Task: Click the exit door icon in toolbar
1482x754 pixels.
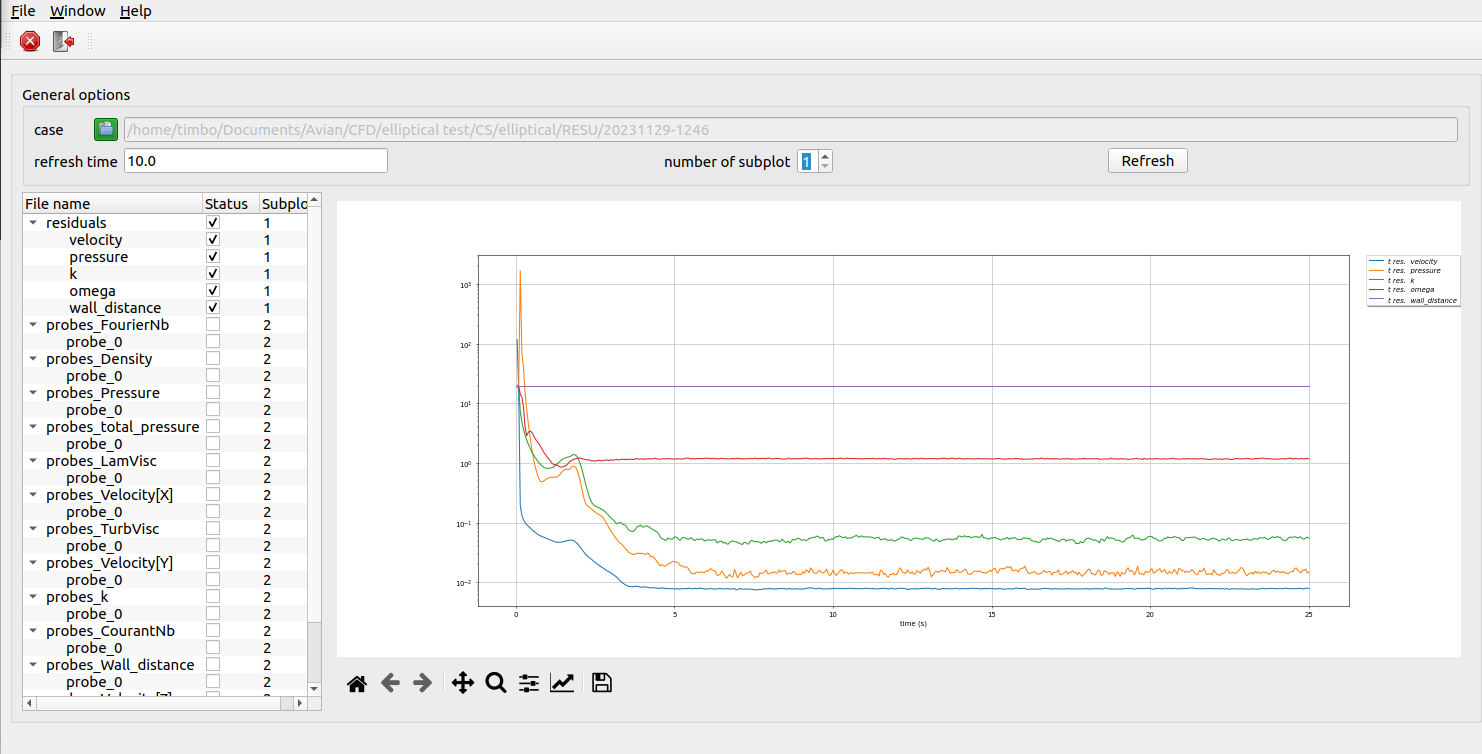Action: 64,41
